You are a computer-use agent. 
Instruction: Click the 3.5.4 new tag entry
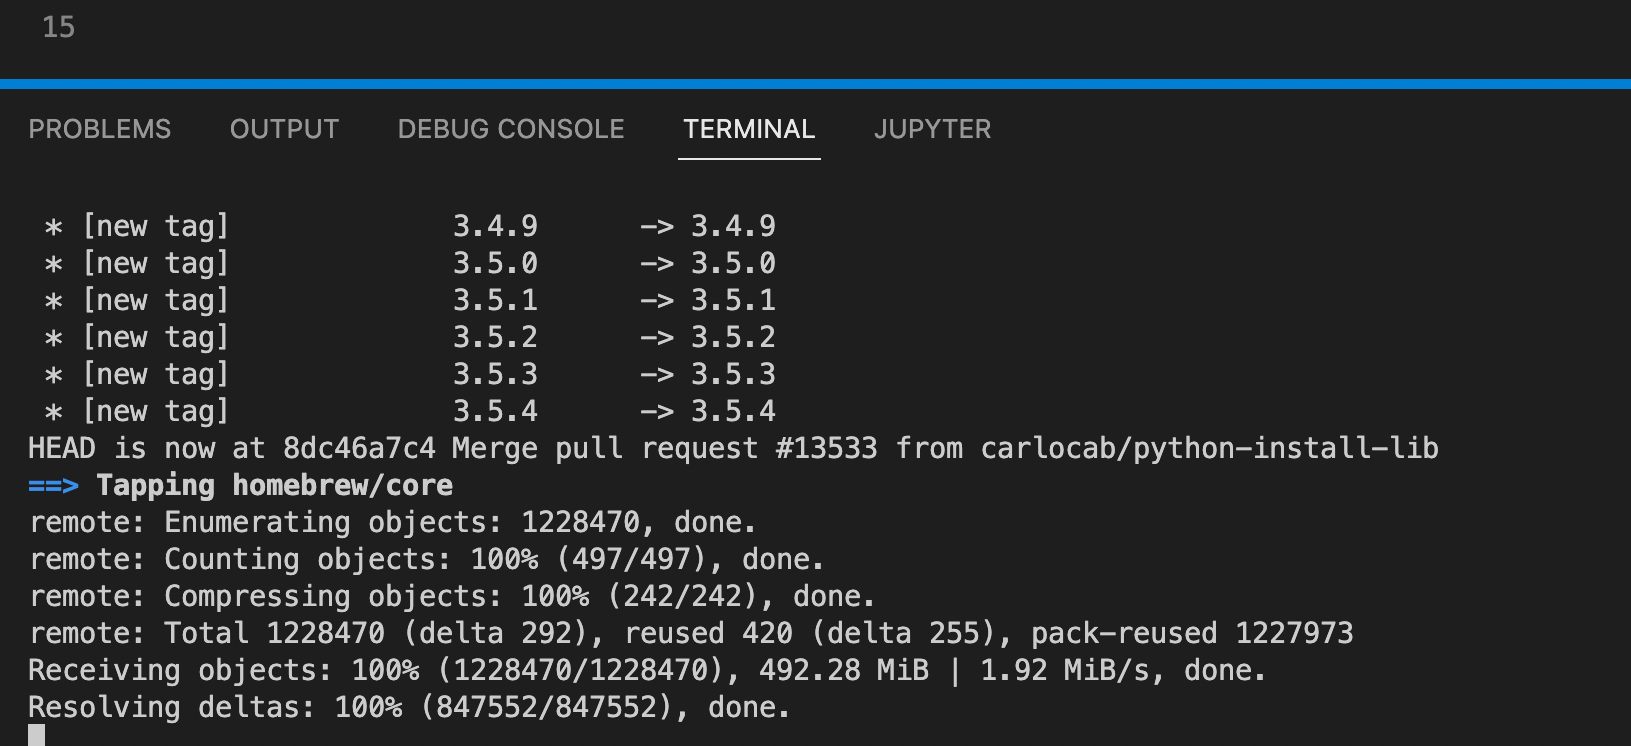tap(400, 410)
